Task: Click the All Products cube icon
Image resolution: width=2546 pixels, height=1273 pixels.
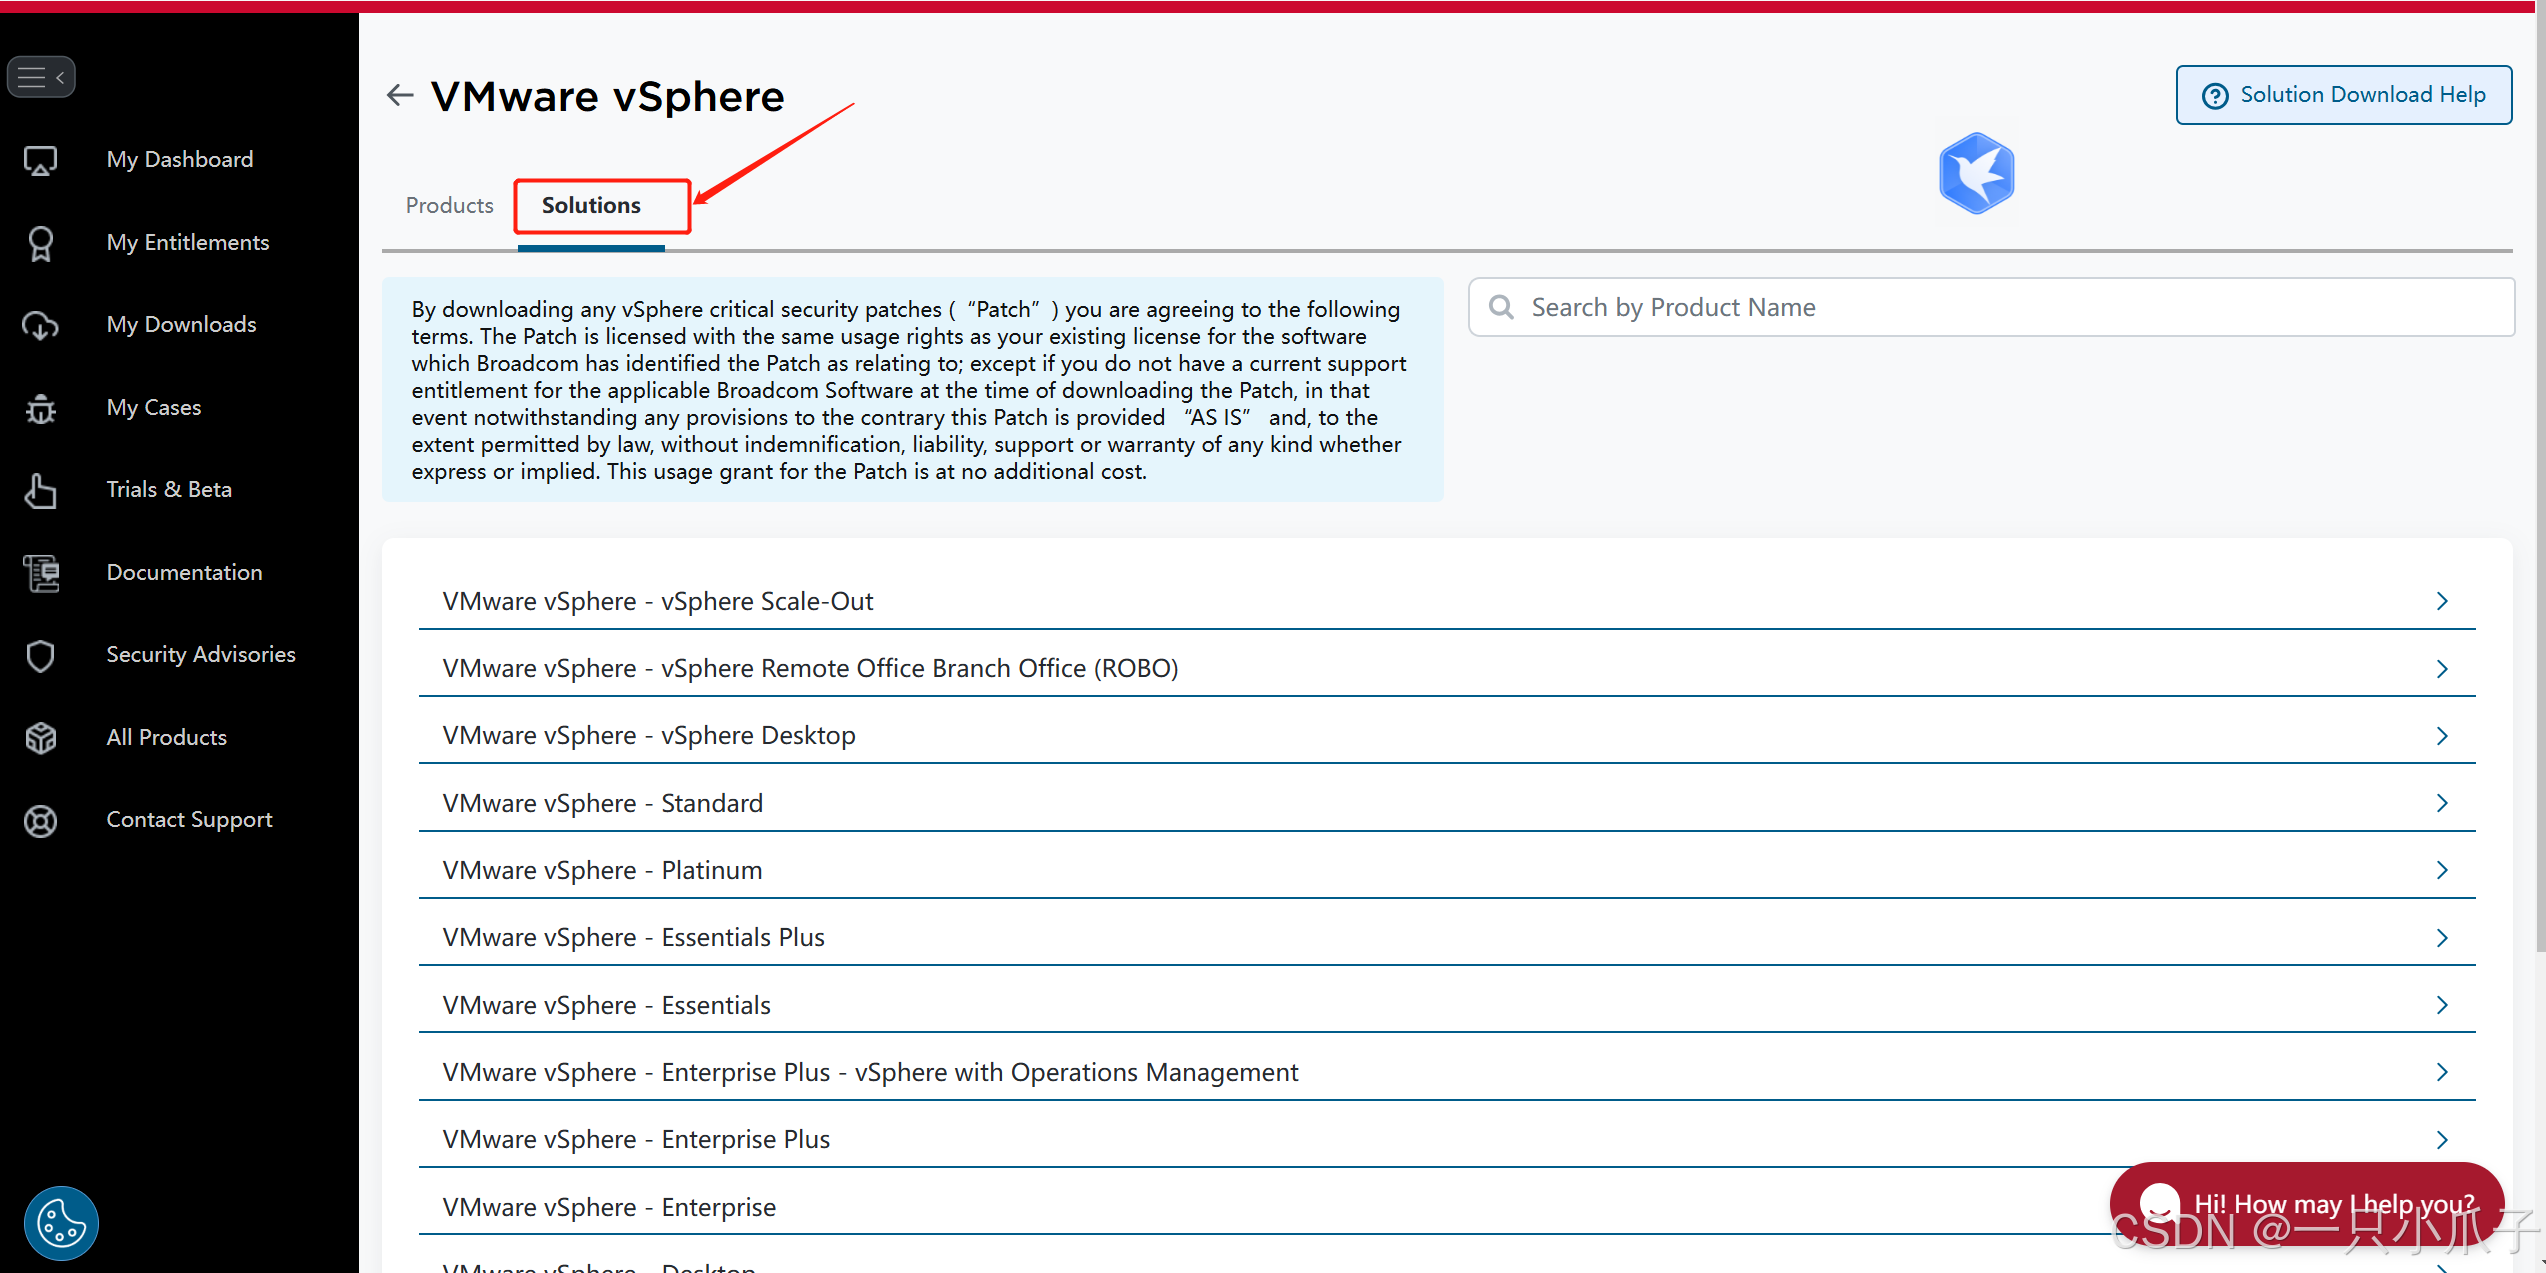Action: point(40,738)
